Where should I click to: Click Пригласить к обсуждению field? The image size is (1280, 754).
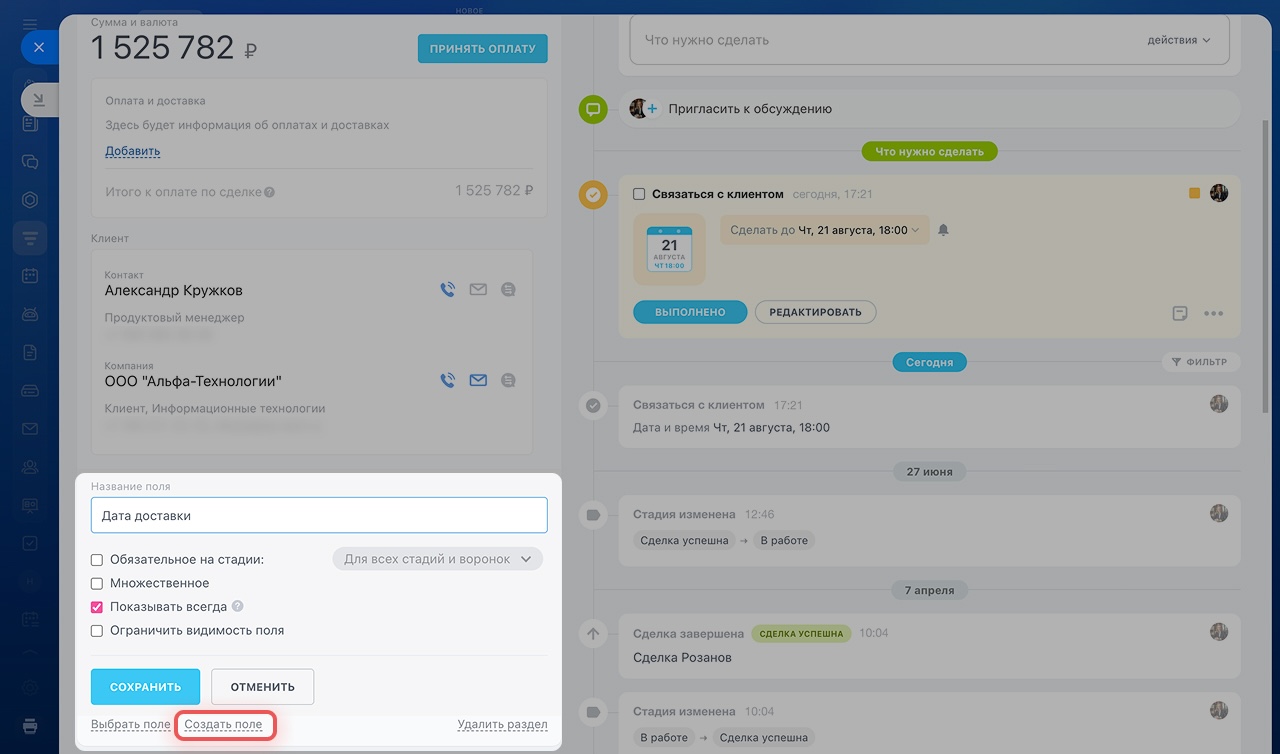[929, 109]
